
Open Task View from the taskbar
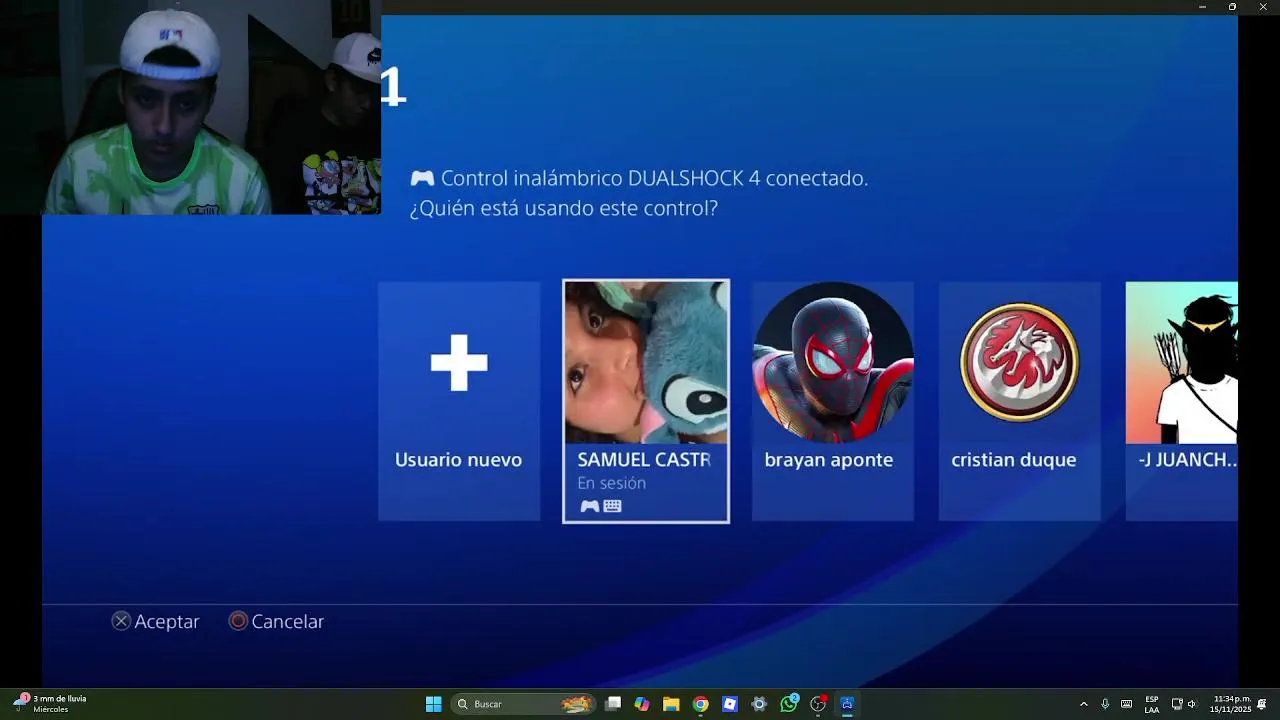click(x=613, y=704)
